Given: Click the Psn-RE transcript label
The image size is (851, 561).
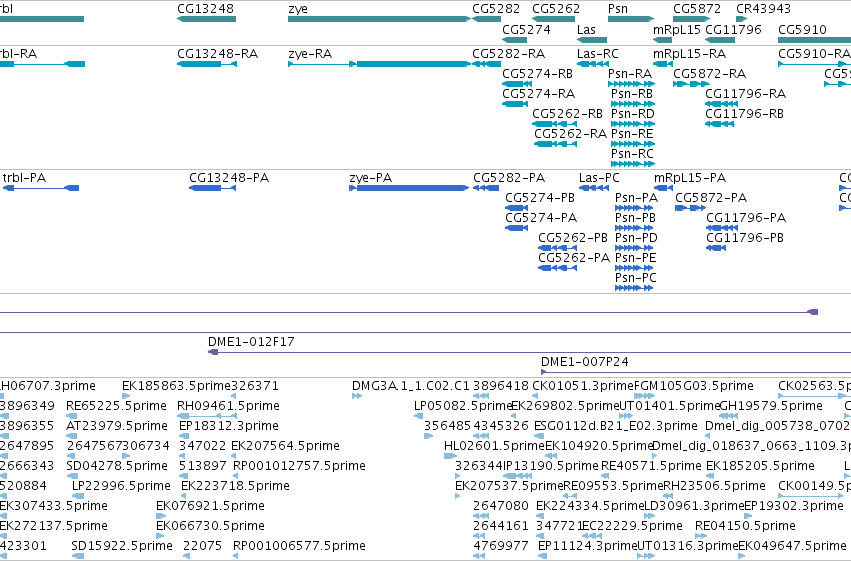Looking at the screenshot, I should tap(632, 134).
